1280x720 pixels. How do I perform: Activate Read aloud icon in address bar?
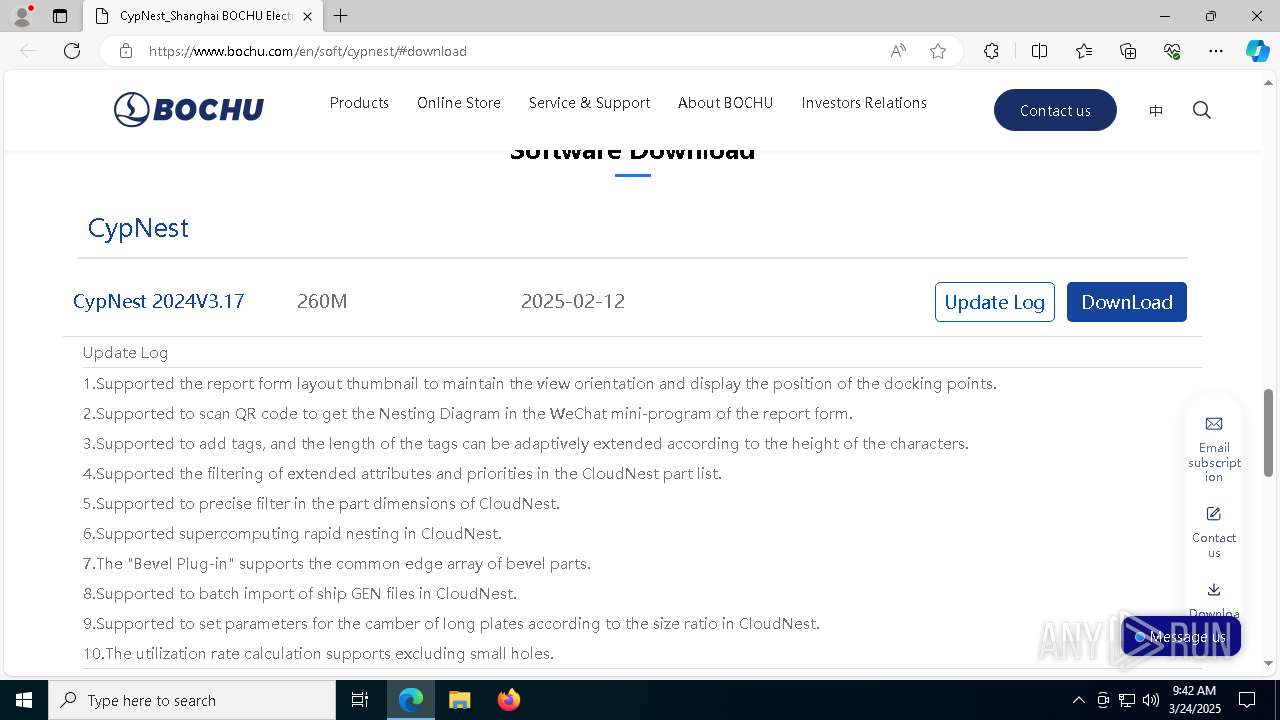(898, 51)
